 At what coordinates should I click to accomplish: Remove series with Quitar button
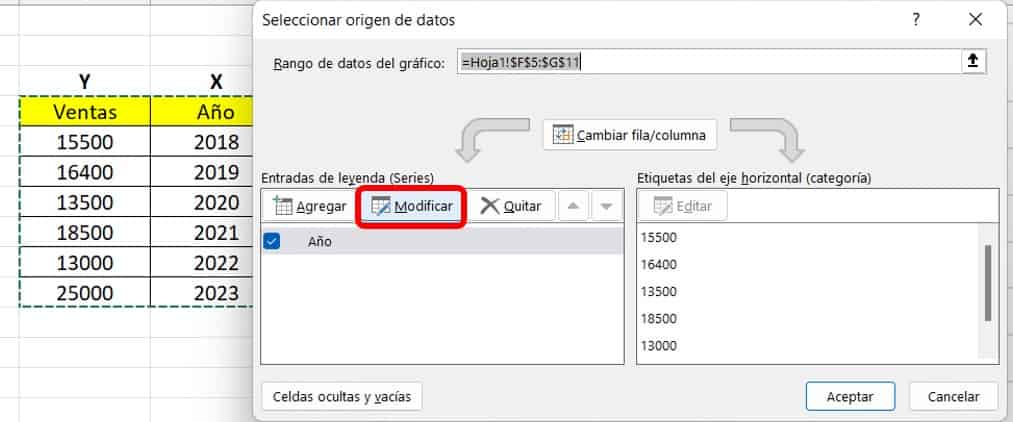511,207
